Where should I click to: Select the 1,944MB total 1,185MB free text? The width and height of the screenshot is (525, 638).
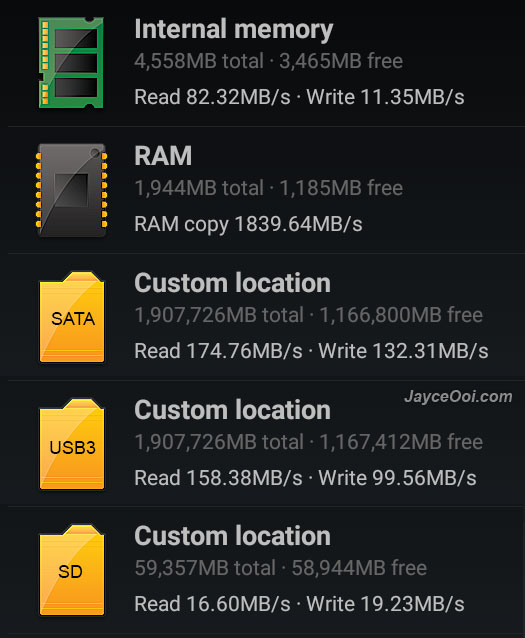click(x=269, y=188)
